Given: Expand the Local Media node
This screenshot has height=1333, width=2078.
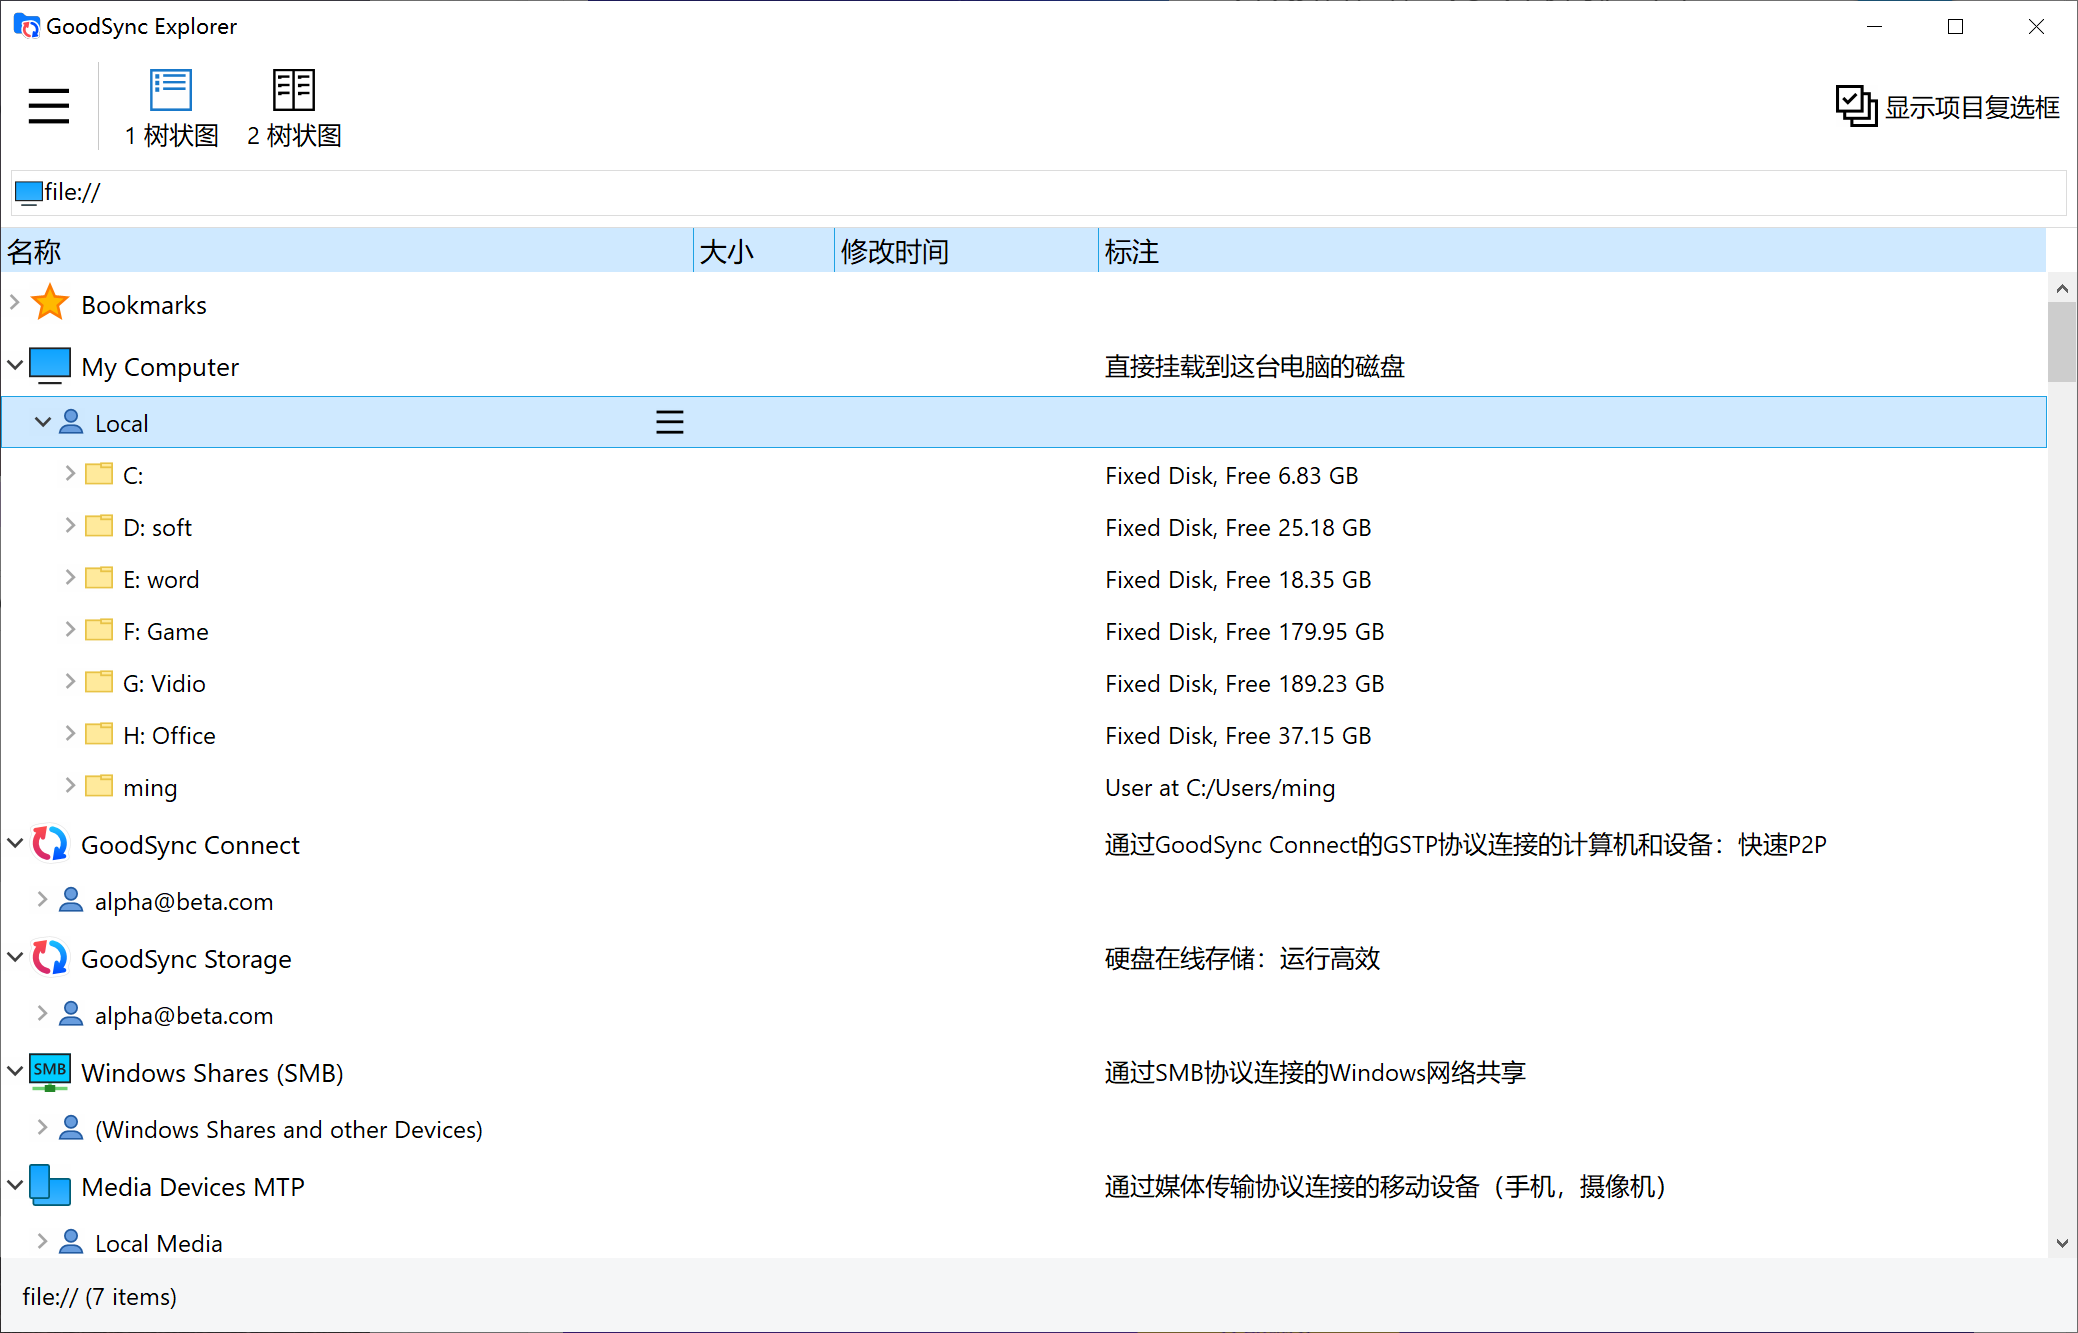Looking at the screenshot, I should [x=42, y=1241].
